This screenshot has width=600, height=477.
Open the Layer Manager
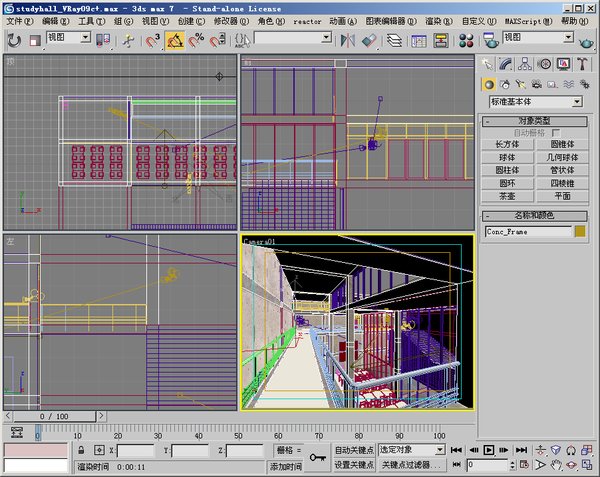[x=394, y=41]
